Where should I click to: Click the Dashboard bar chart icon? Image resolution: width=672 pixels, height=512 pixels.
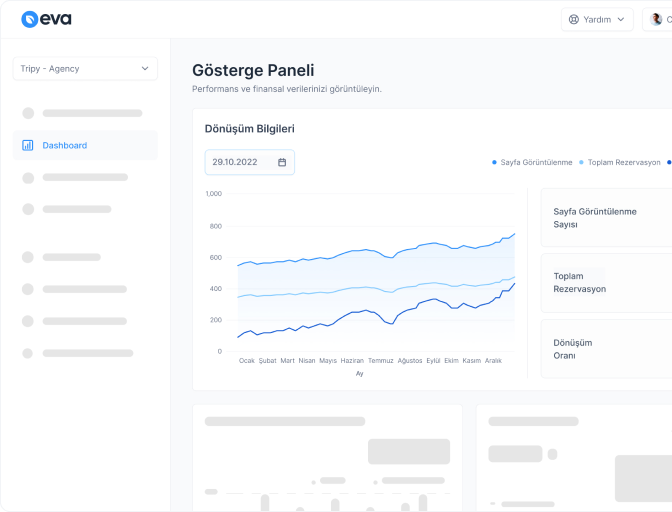[28, 145]
